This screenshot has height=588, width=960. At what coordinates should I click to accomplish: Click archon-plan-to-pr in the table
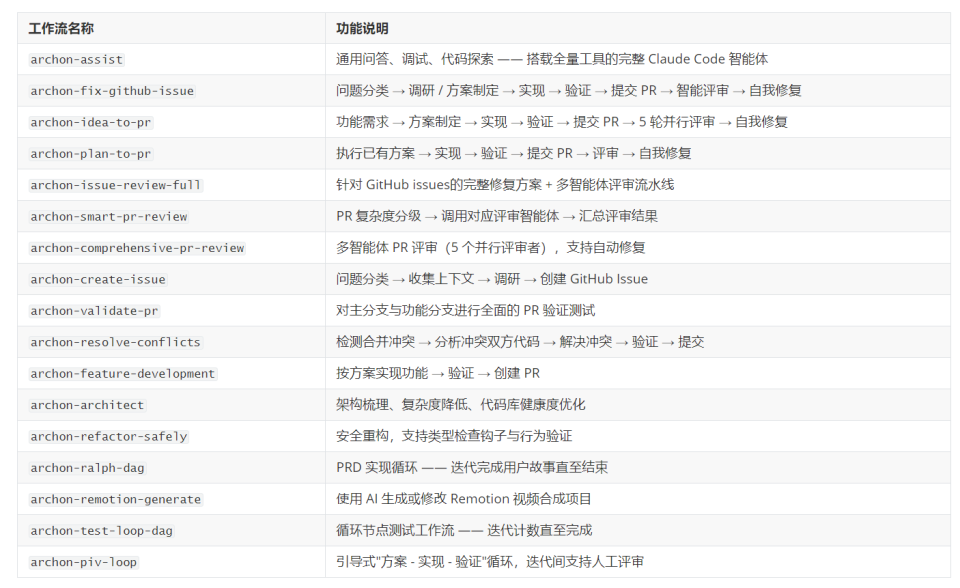click(x=91, y=154)
